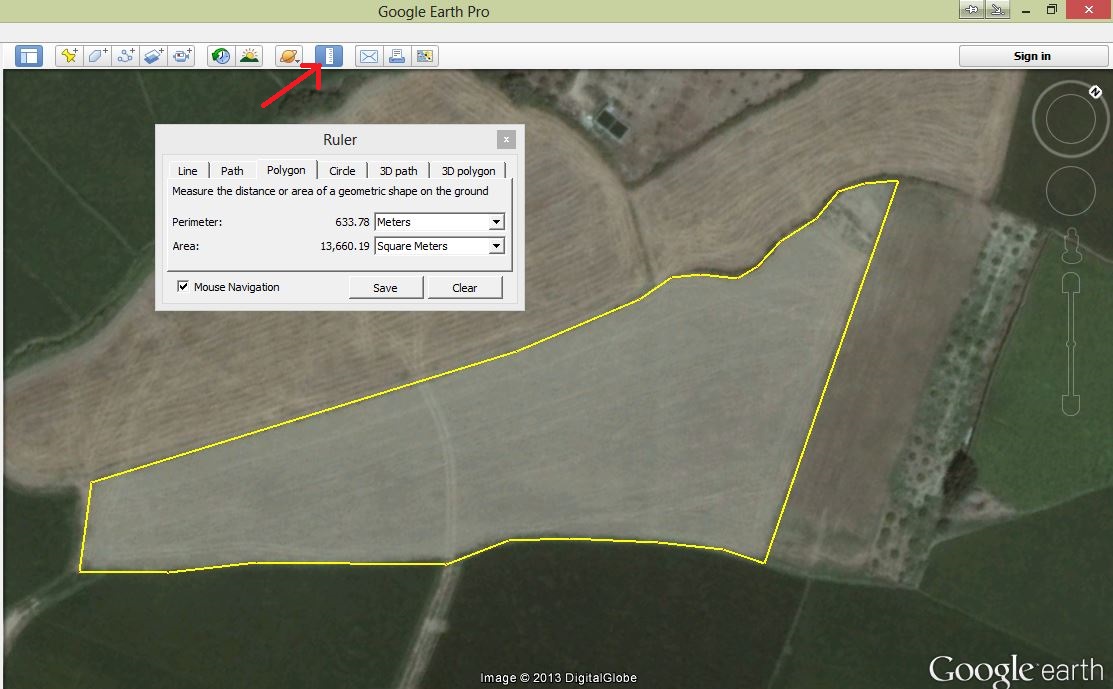Click the Sign in button
The image size is (1113, 689).
1032,56
